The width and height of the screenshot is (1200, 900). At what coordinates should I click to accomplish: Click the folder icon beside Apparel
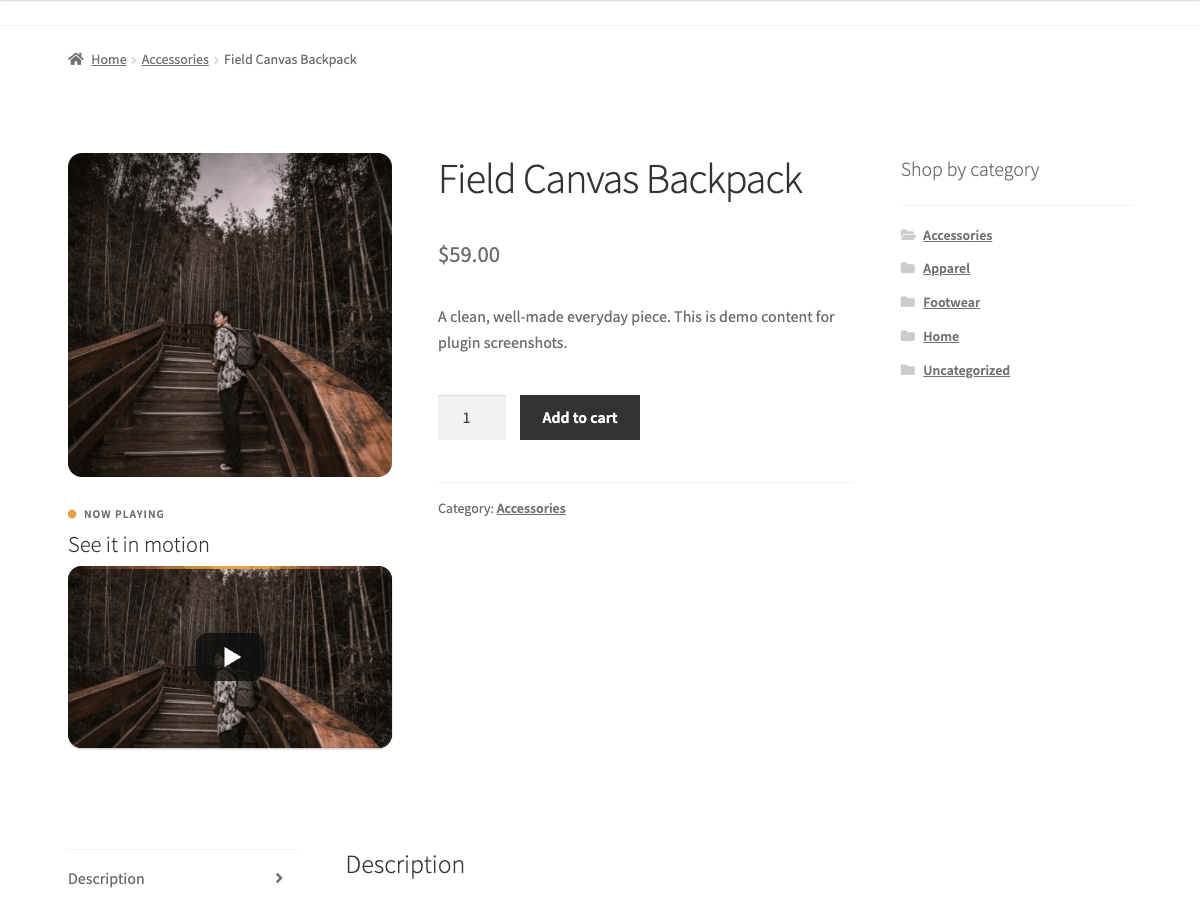coord(907,268)
